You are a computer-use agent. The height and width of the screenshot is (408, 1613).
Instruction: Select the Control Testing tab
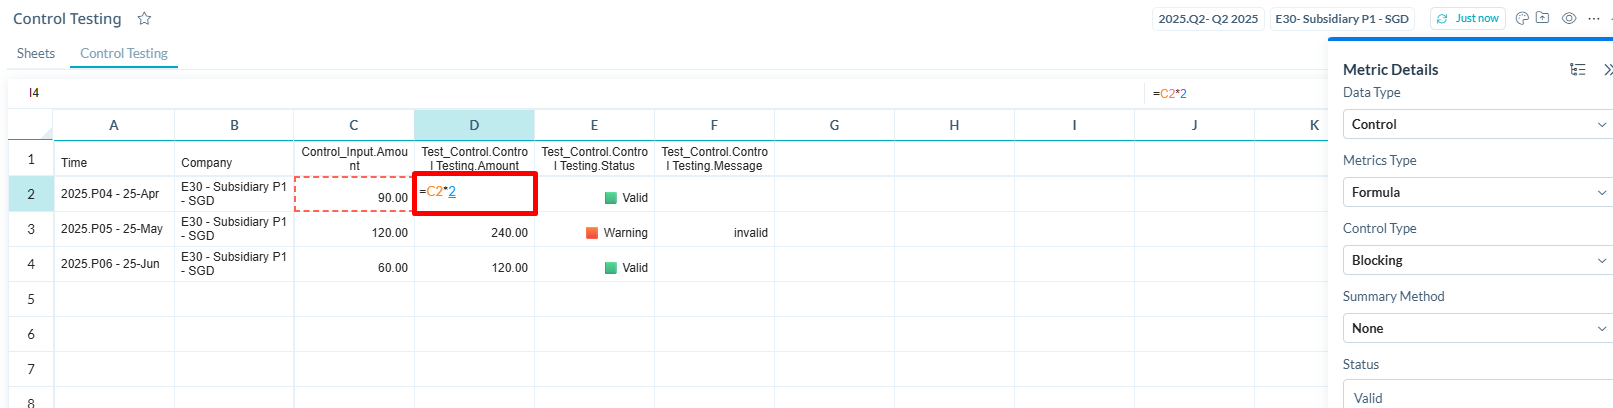[x=124, y=53]
